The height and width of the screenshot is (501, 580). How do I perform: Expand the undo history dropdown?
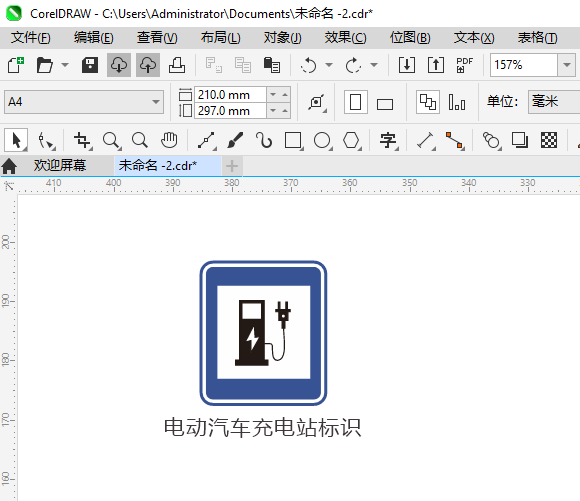pos(329,65)
